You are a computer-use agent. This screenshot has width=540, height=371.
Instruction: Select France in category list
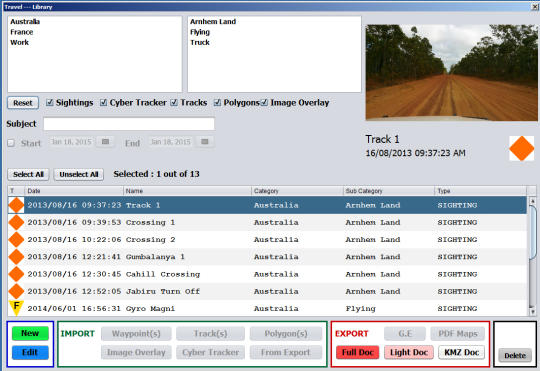22,32
